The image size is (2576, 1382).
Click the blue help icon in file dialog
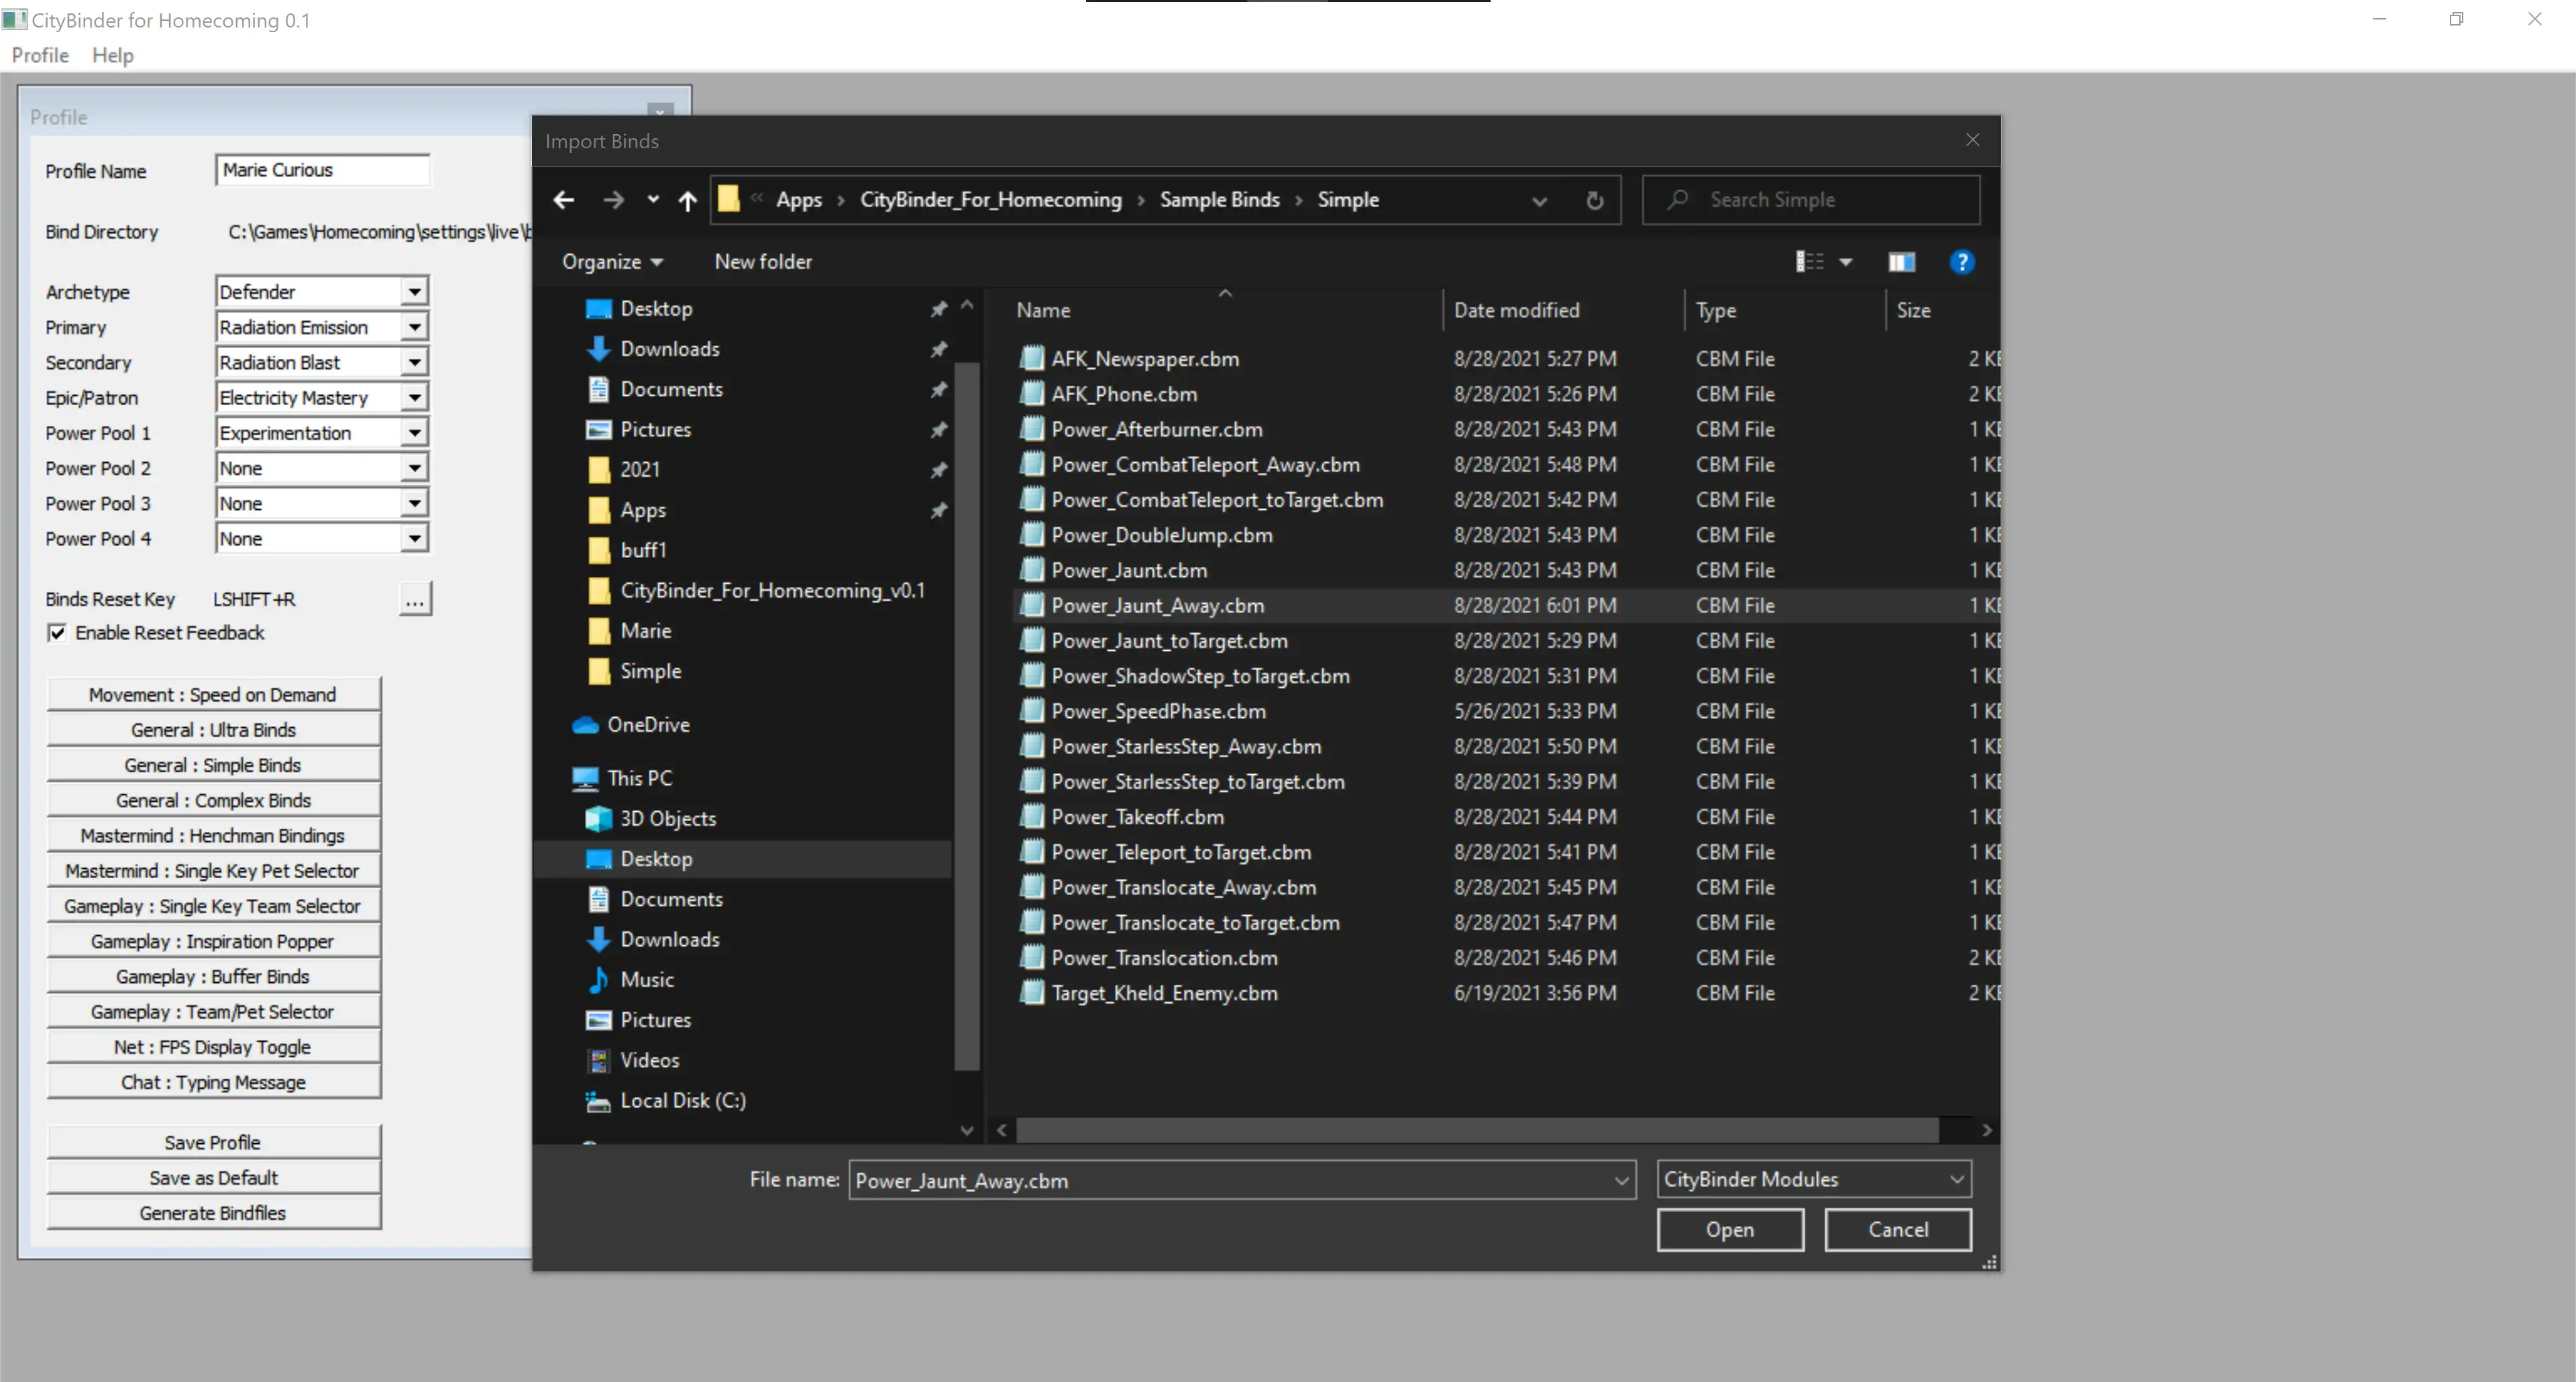coord(1961,261)
